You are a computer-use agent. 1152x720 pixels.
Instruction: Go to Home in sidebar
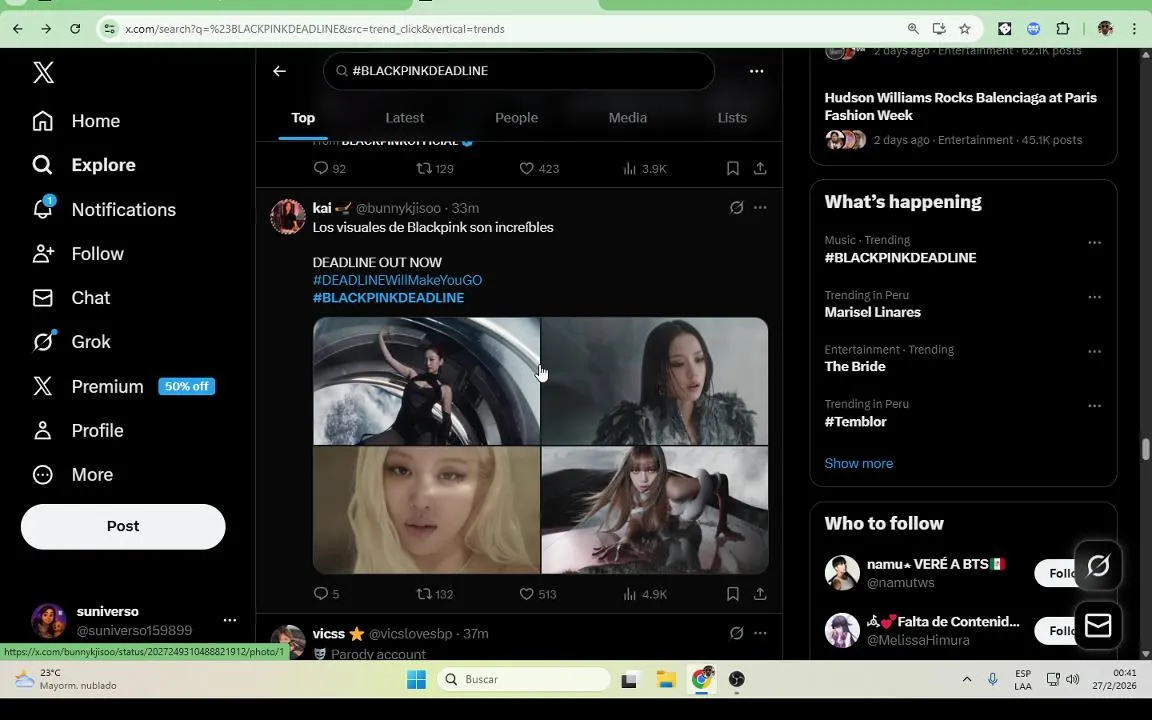coord(76,120)
